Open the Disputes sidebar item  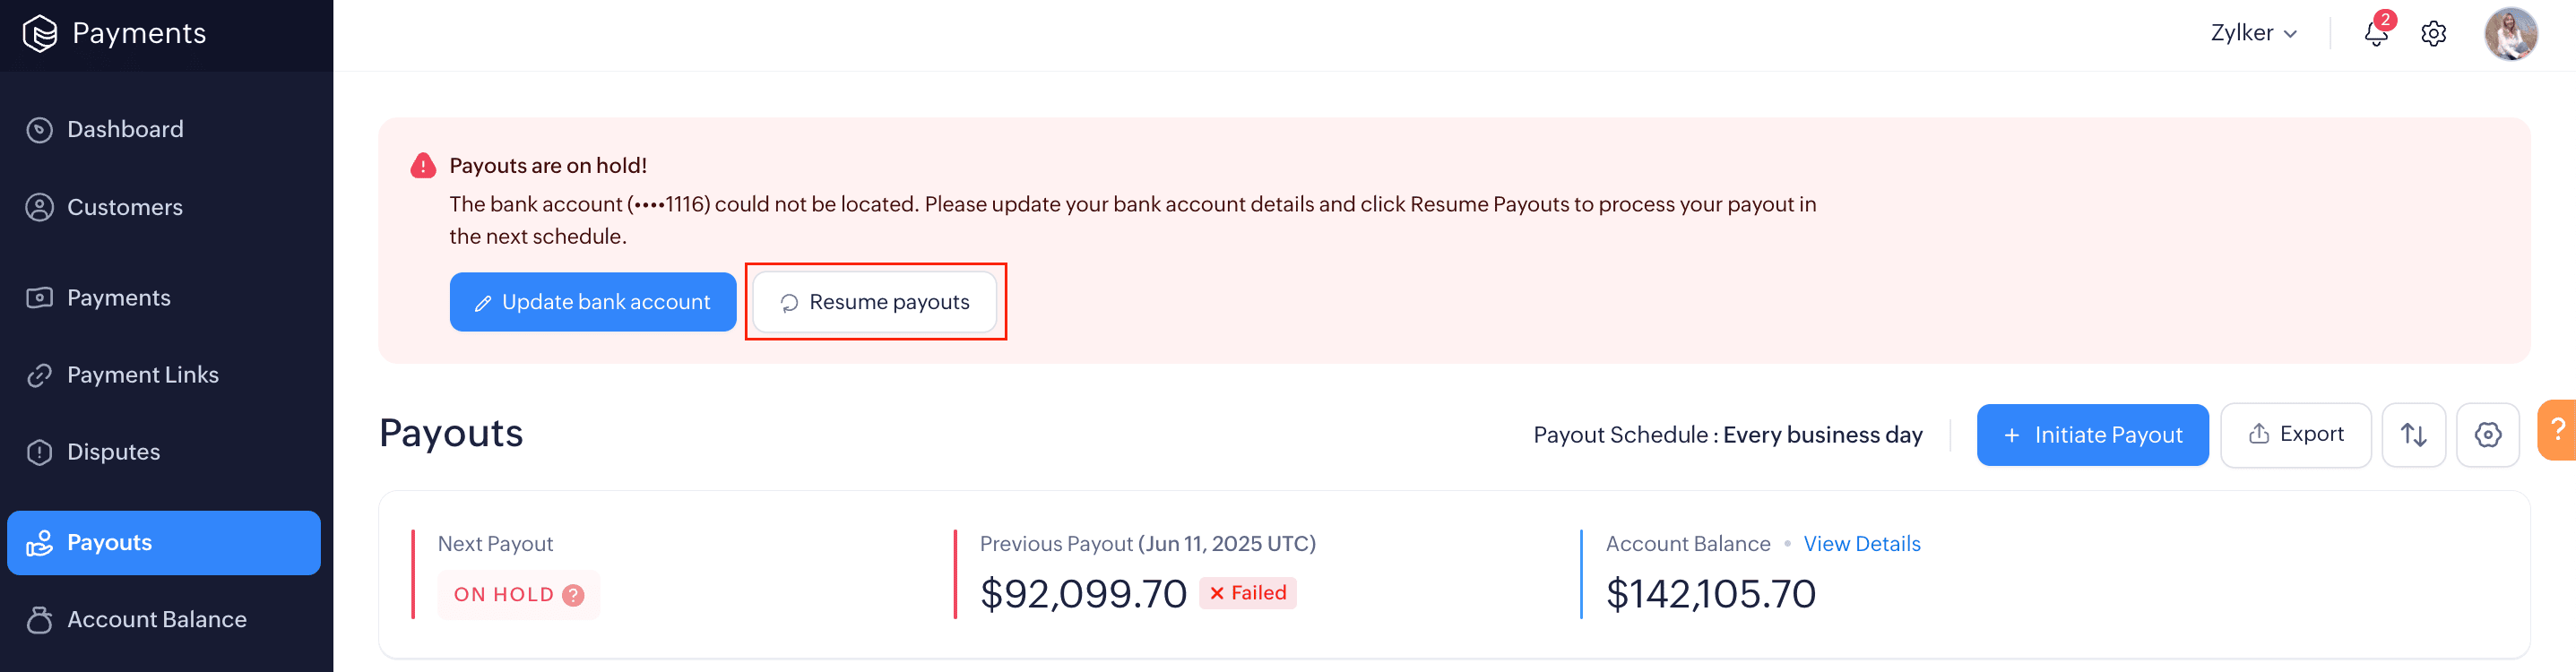tap(113, 452)
